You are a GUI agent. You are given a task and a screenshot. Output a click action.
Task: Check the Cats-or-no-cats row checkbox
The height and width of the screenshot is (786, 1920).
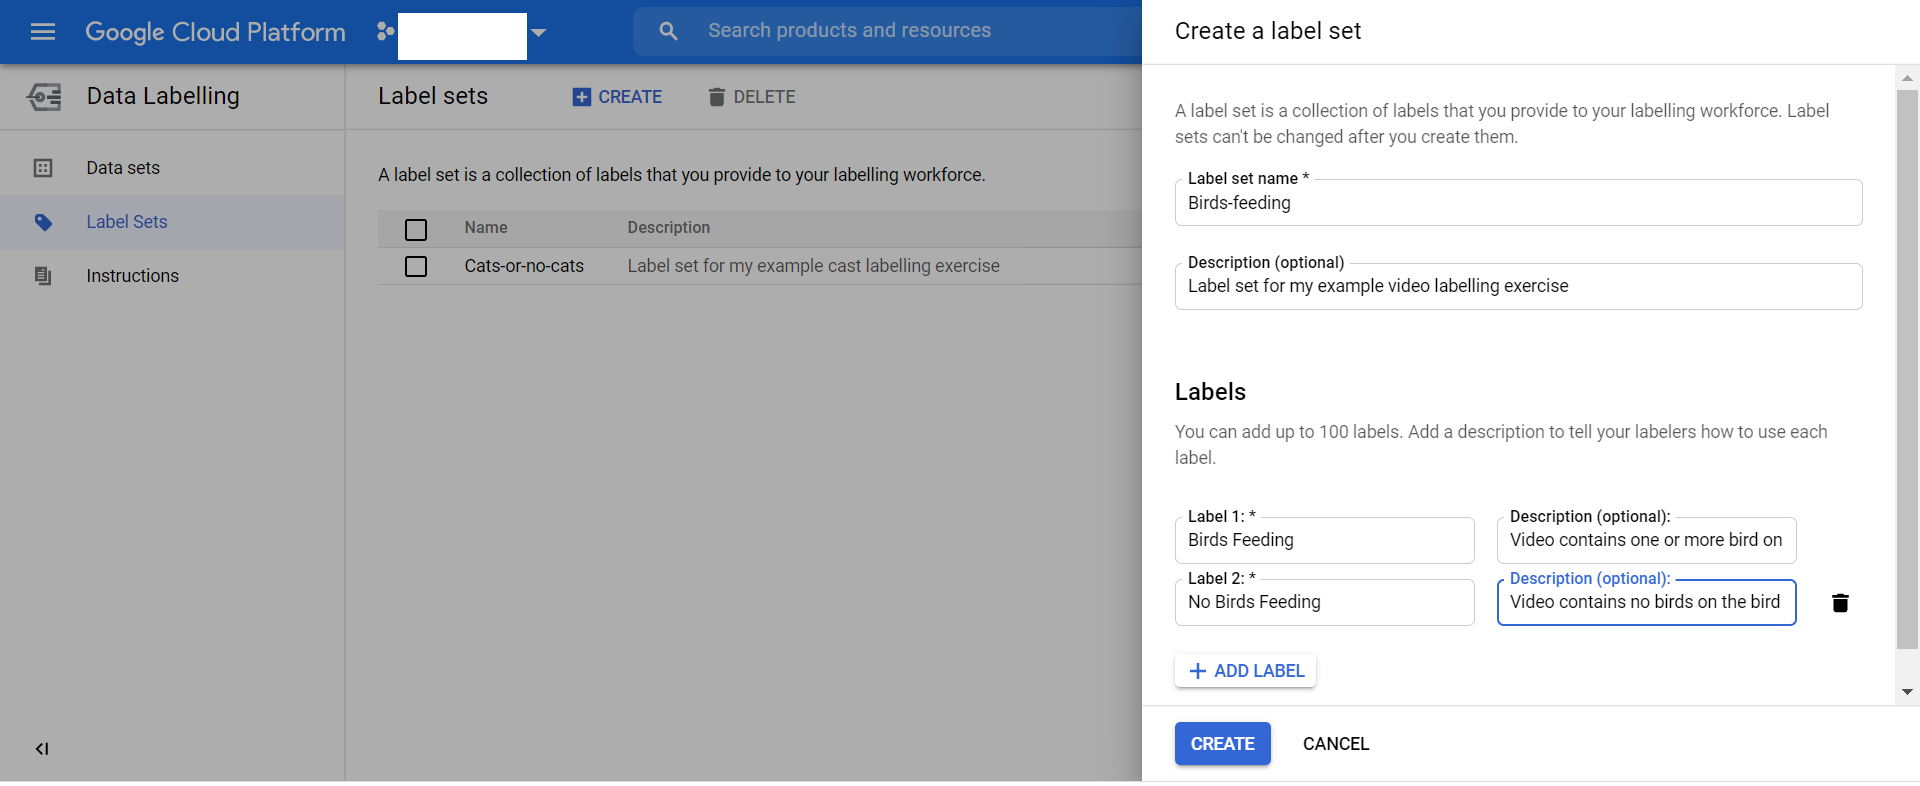[x=416, y=267]
